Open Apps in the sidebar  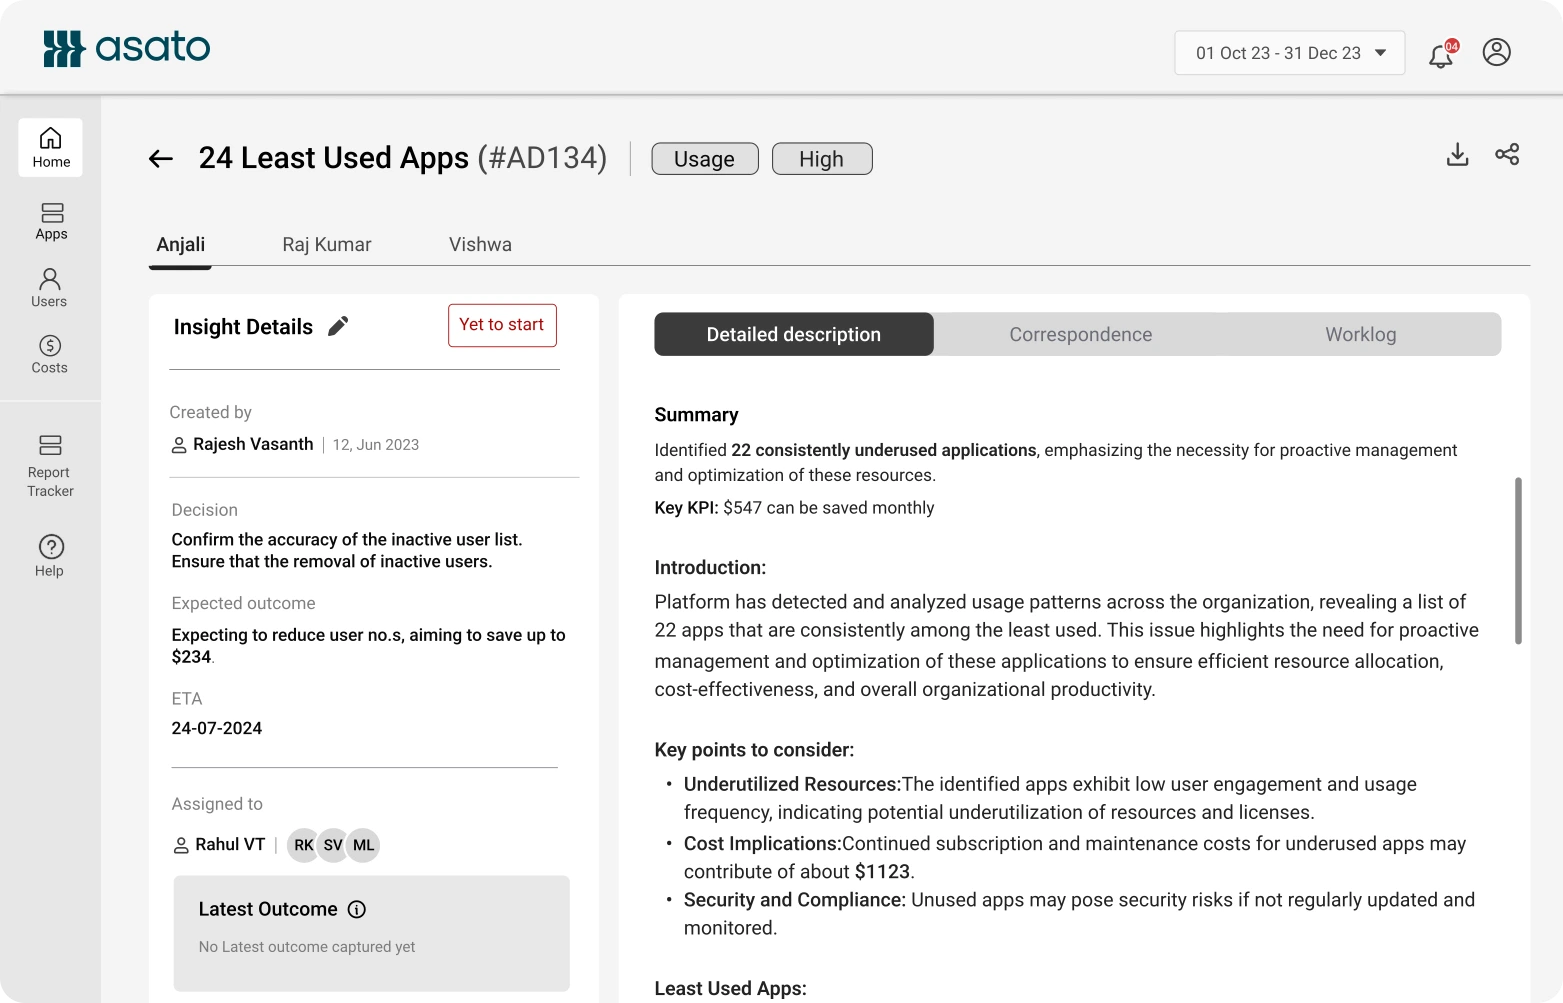pos(51,221)
